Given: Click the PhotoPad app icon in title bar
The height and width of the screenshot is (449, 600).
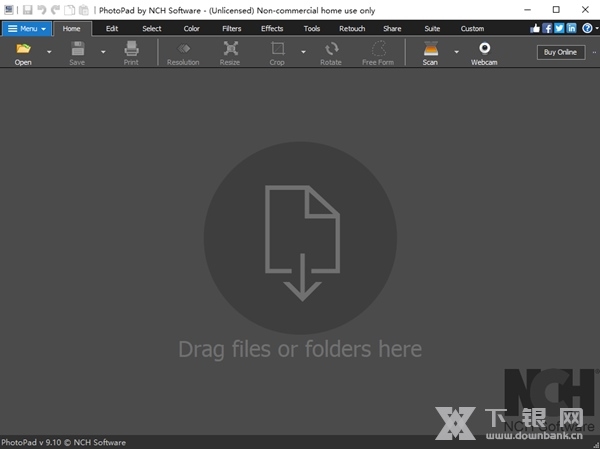Looking at the screenshot, I should coord(8,10).
